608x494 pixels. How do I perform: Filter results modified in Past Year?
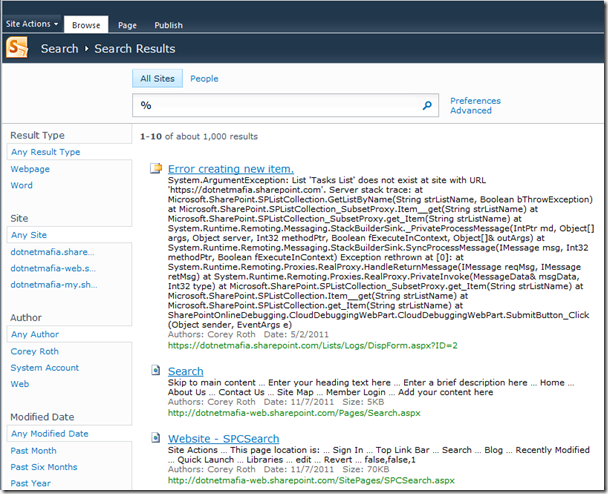pos(31,483)
